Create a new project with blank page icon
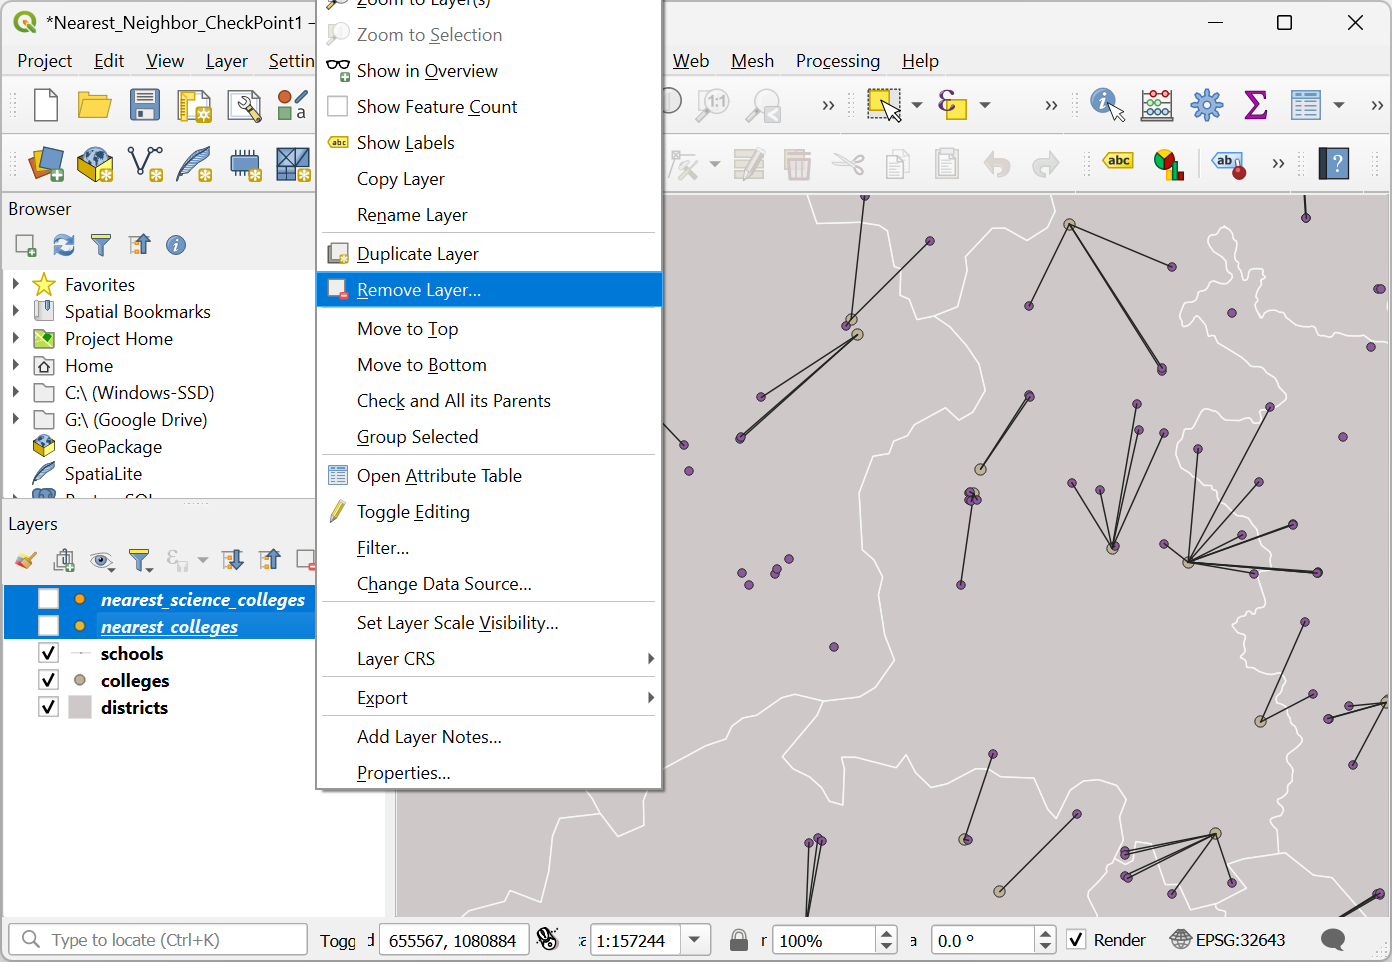The image size is (1392, 962). click(46, 105)
